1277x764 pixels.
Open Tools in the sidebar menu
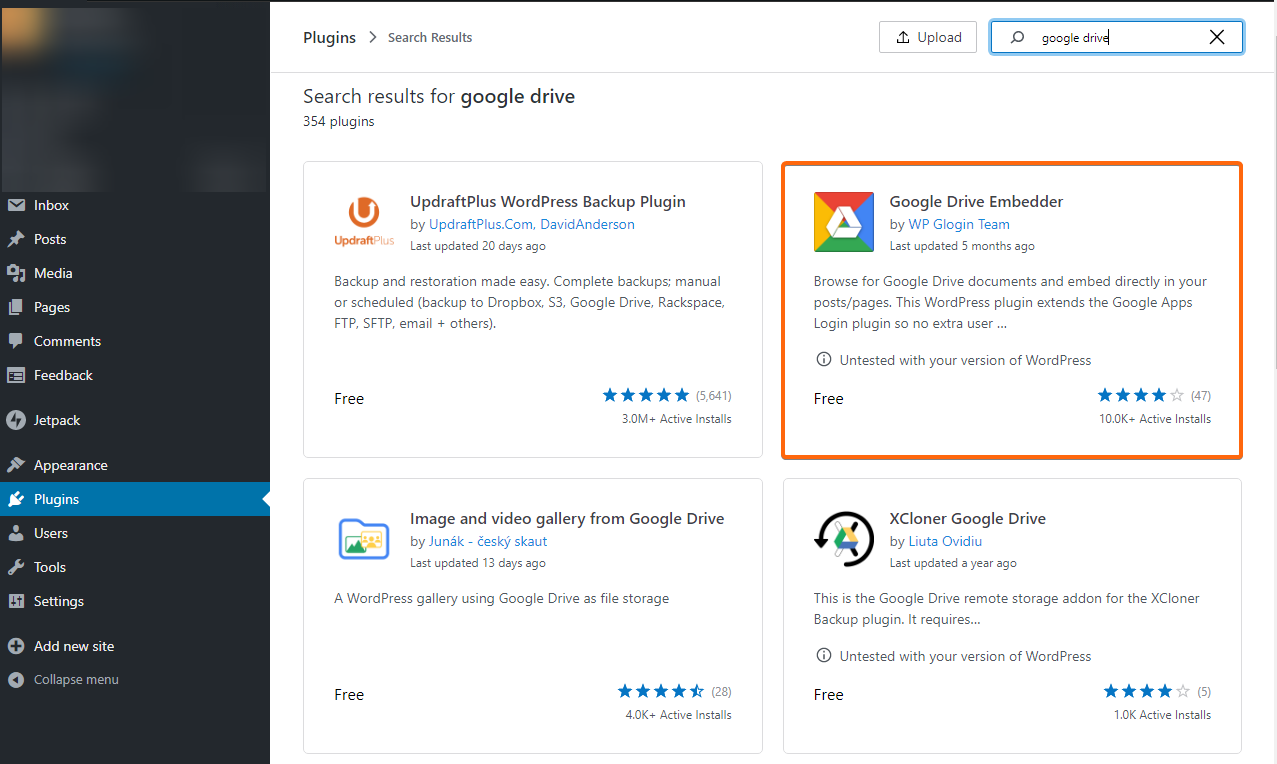coord(135,567)
